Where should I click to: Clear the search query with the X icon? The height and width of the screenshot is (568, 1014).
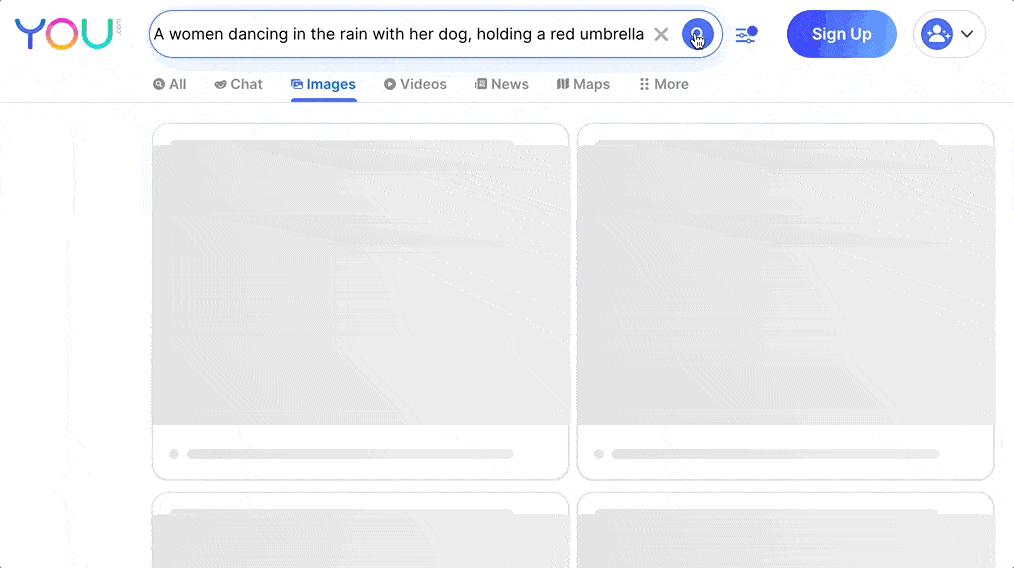click(661, 34)
